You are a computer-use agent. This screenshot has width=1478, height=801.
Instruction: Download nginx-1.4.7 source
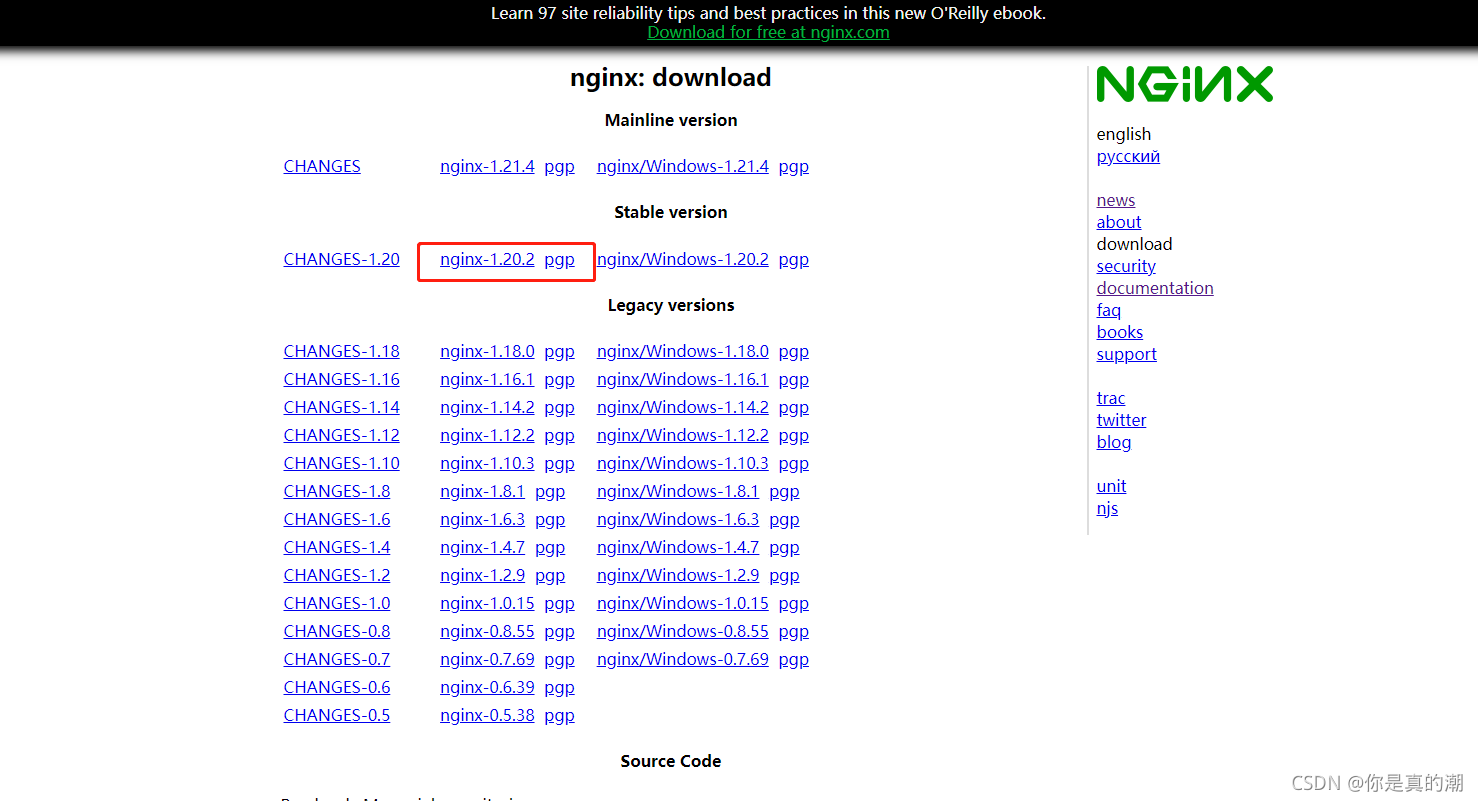pos(482,547)
